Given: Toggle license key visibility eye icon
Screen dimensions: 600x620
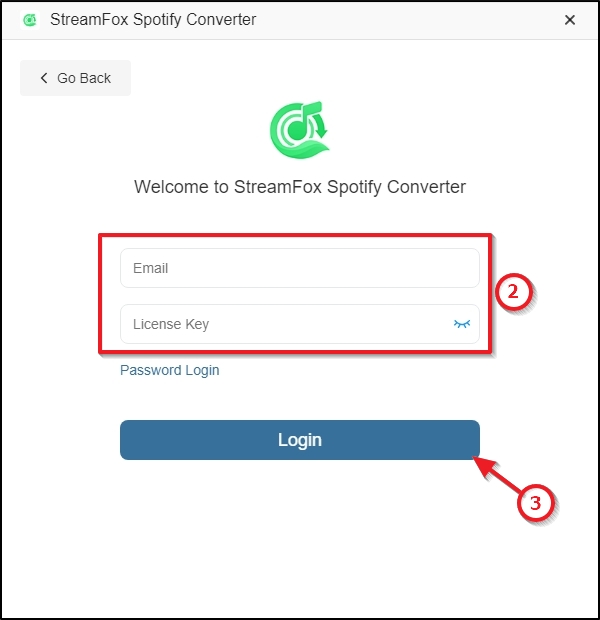Looking at the screenshot, I should coord(462,324).
